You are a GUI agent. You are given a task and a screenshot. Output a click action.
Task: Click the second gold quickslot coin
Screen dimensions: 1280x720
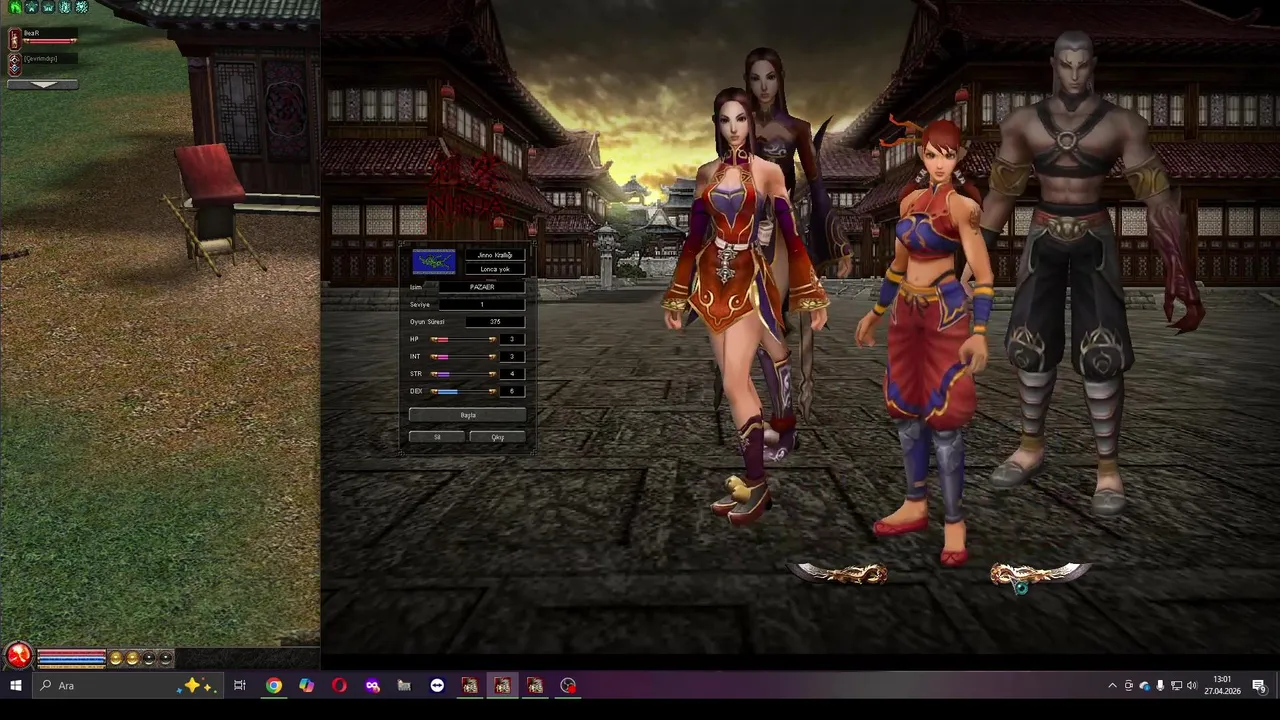pos(132,658)
